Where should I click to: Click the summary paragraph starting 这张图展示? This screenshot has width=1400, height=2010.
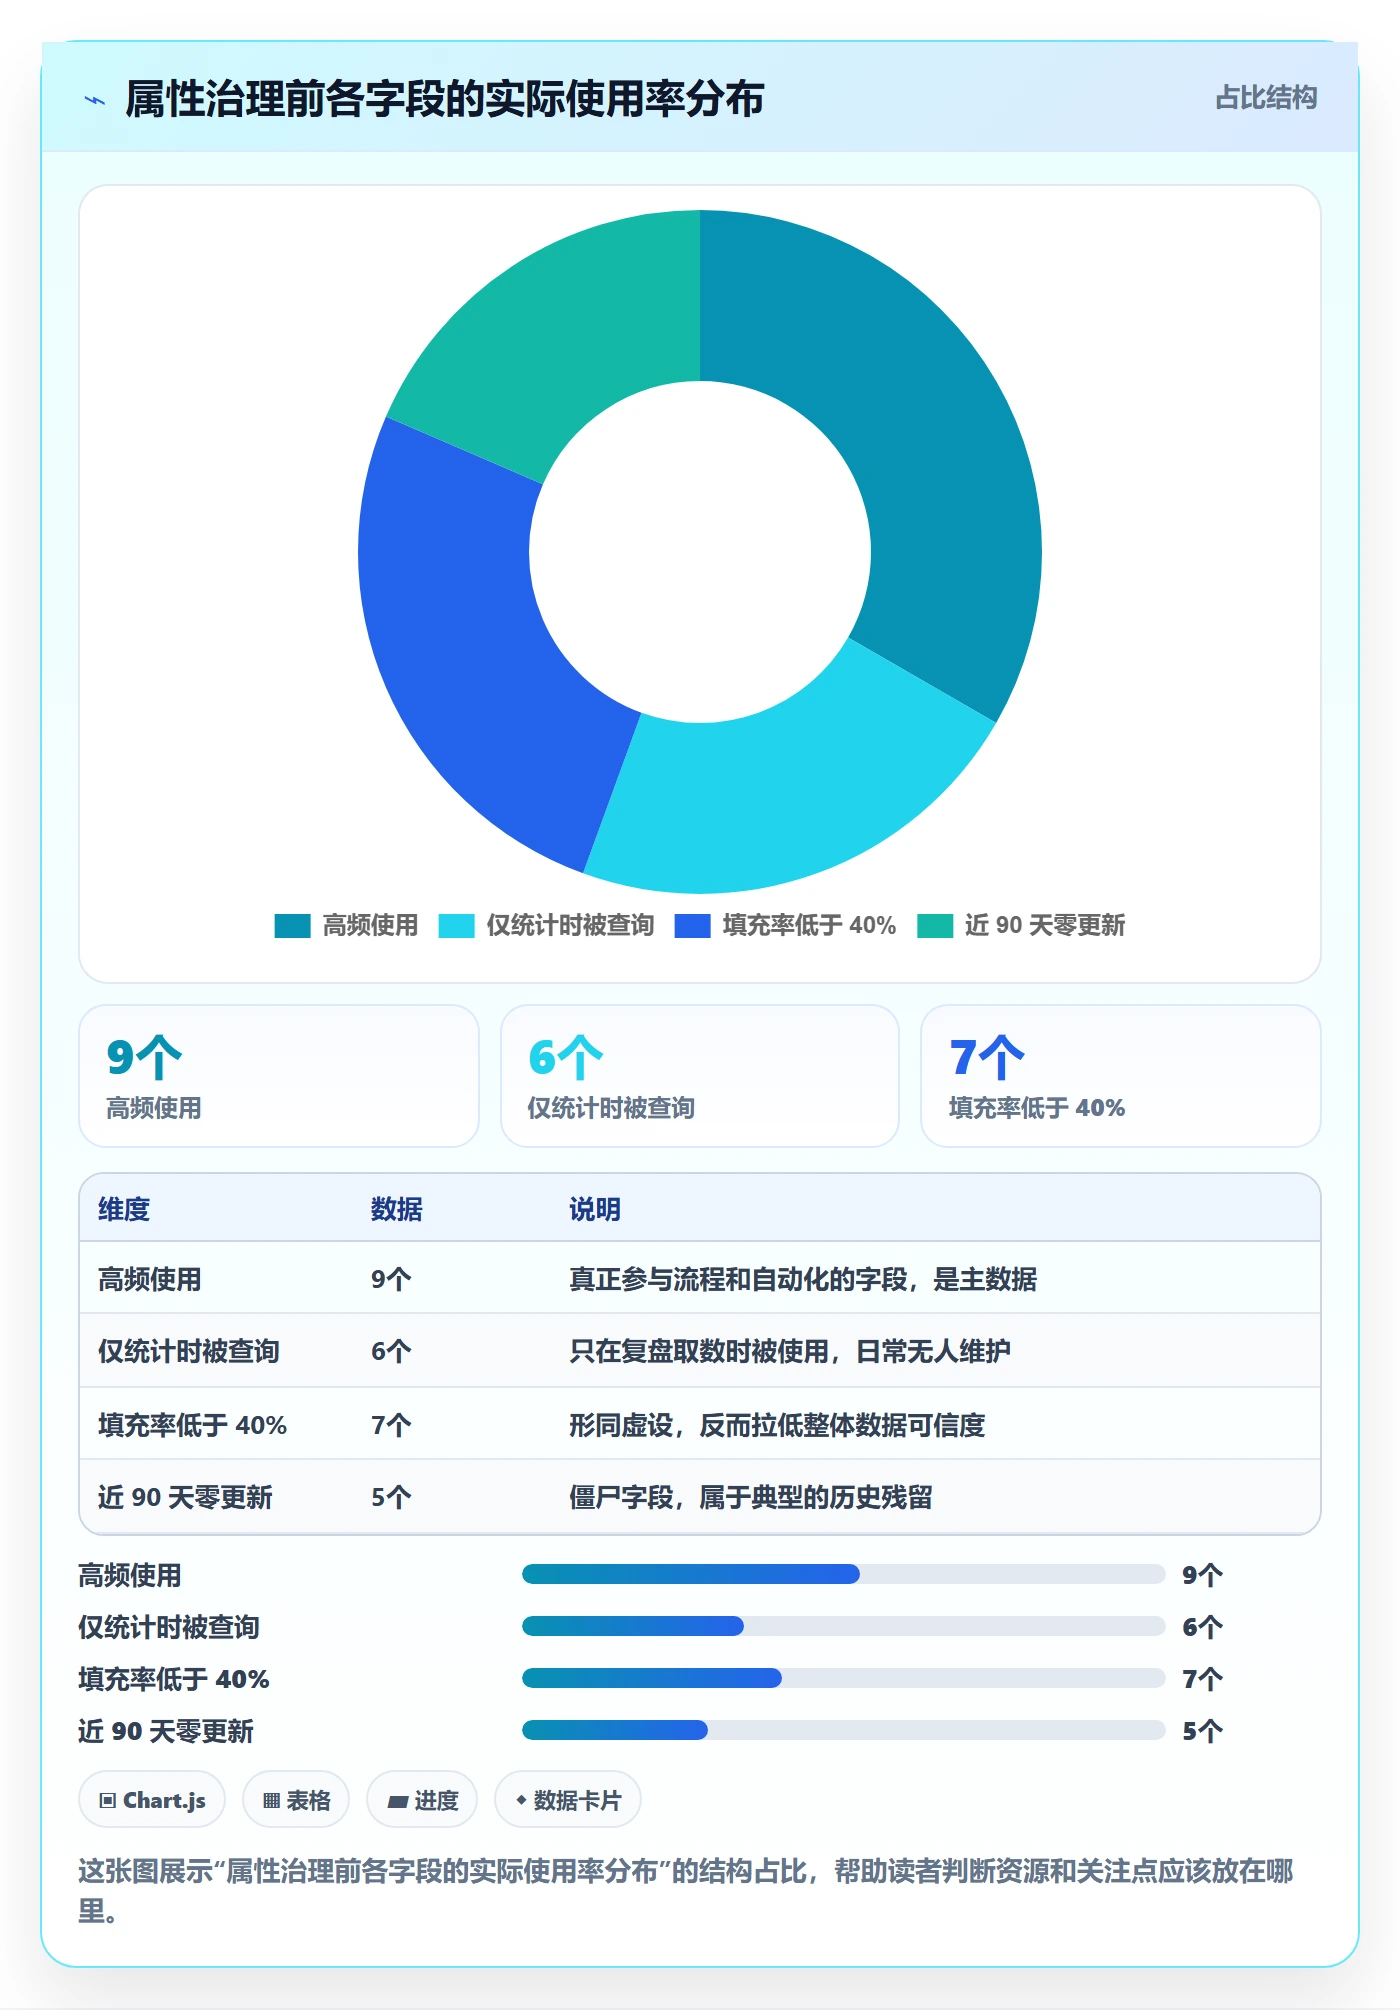(686, 1891)
